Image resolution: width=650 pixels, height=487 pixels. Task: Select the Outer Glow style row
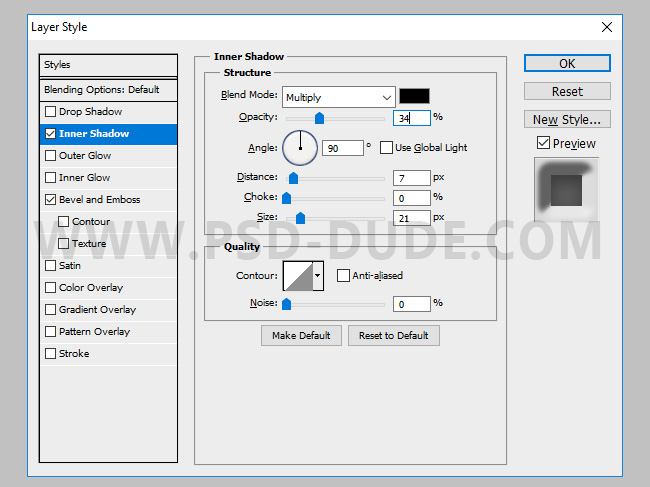(x=108, y=155)
